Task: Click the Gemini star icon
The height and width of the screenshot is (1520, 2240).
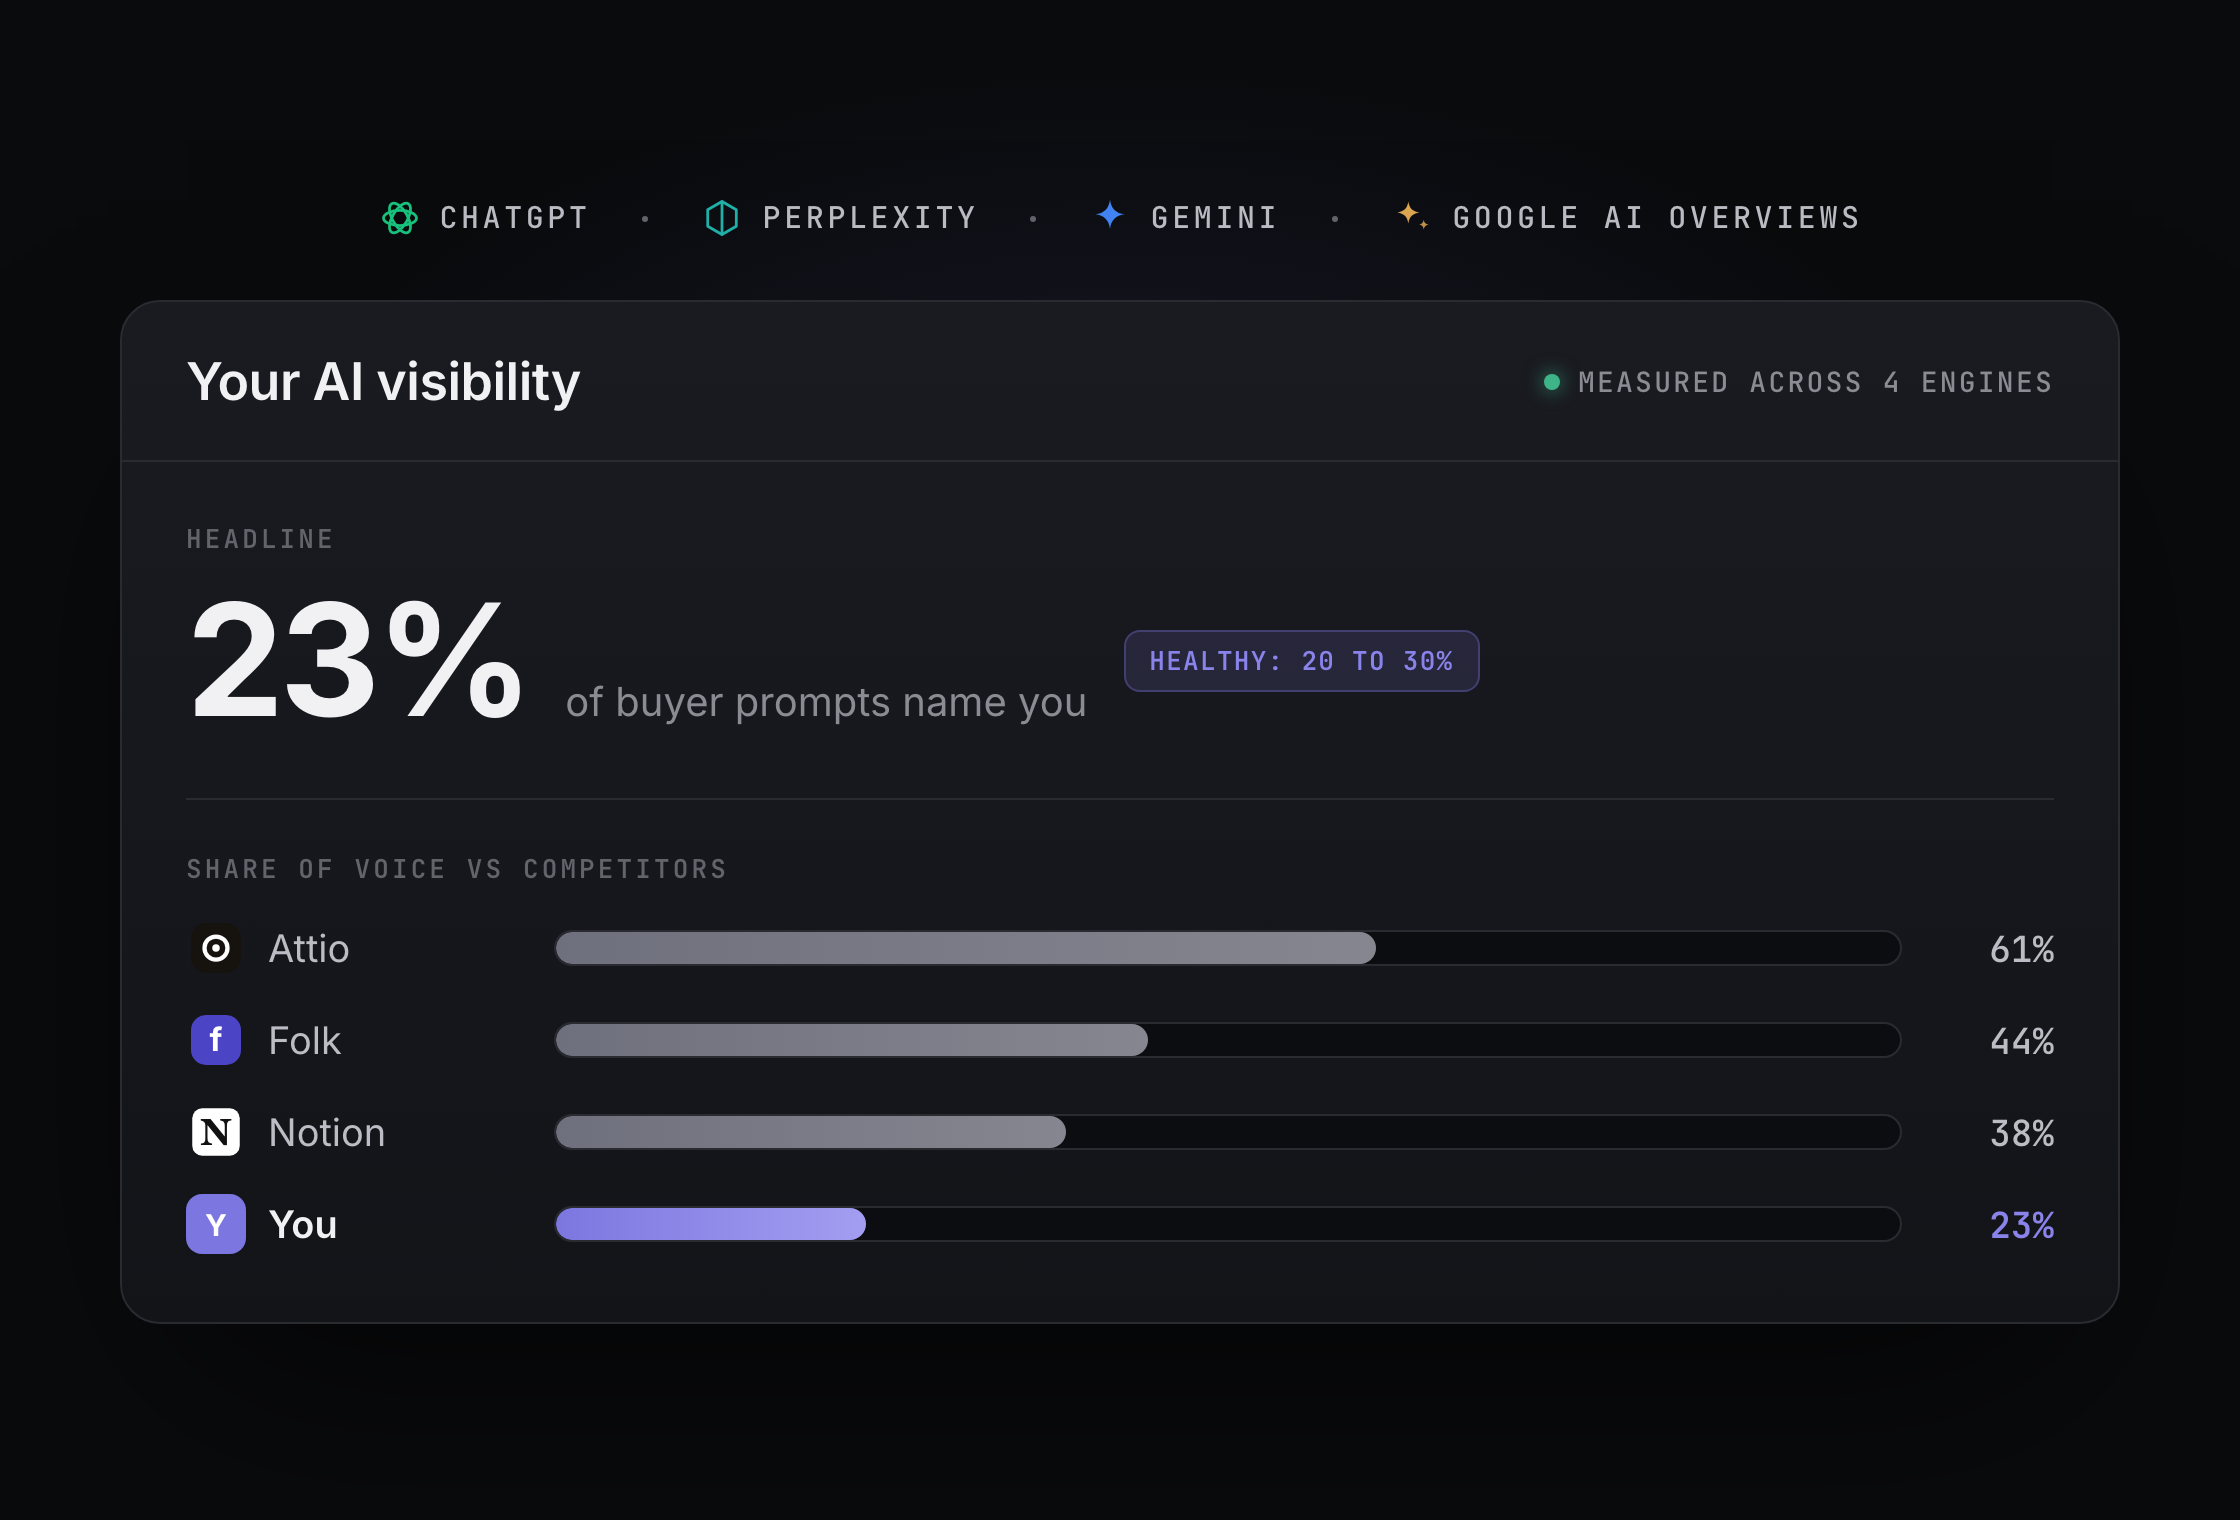Action: pos(1110,215)
